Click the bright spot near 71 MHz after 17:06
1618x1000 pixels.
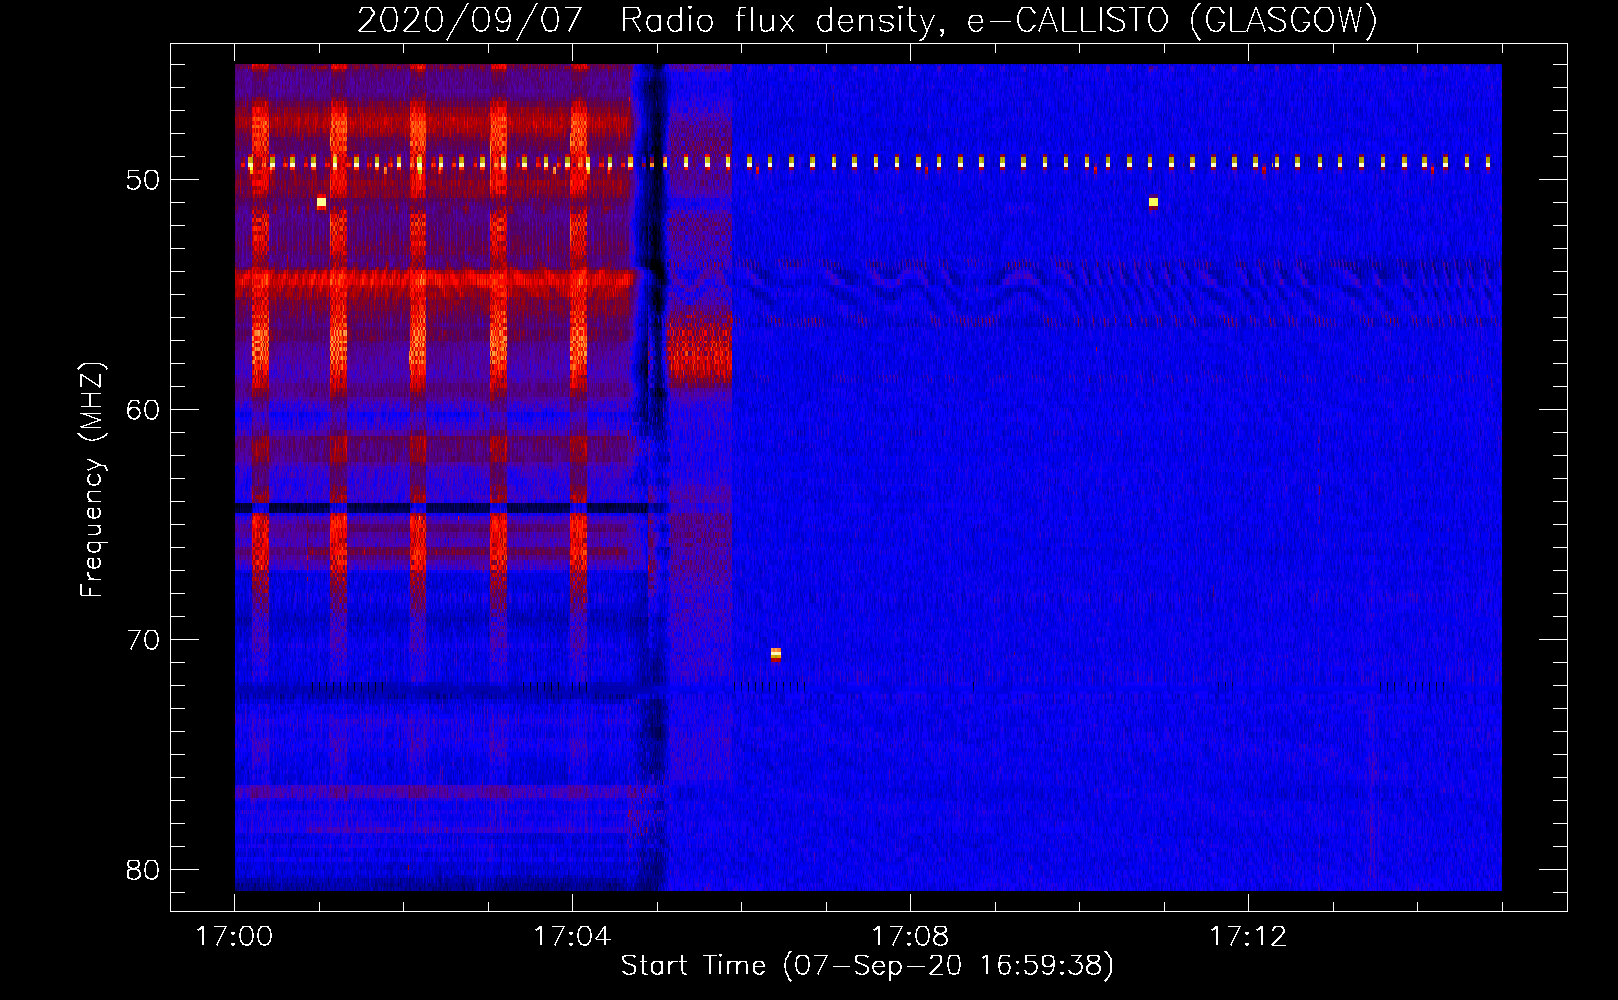point(776,654)
